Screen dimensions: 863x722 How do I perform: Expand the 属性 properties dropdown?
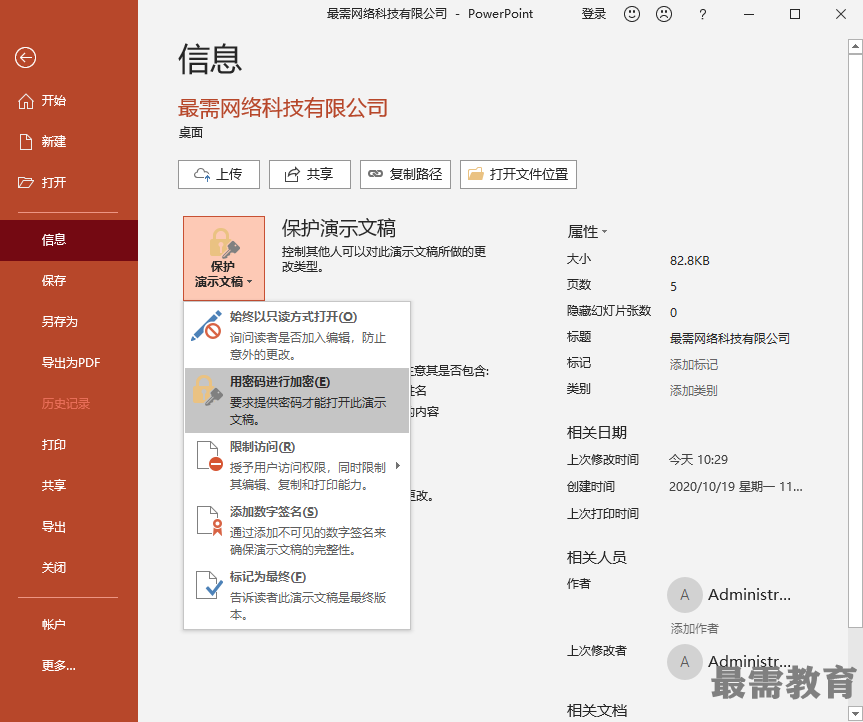pos(587,232)
